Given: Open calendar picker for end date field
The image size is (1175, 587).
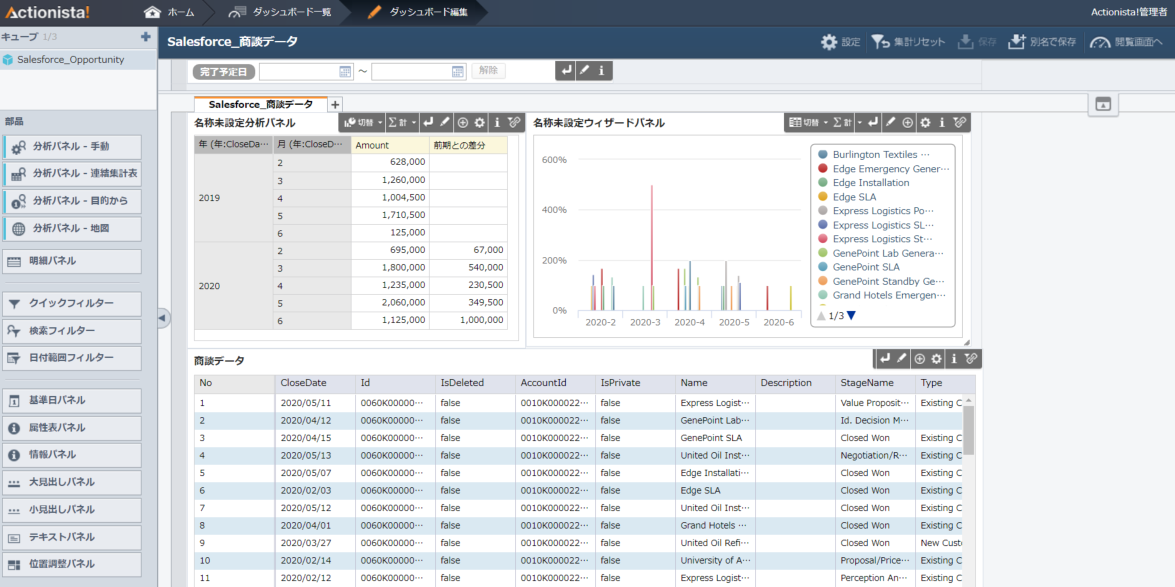Looking at the screenshot, I should point(458,71).
